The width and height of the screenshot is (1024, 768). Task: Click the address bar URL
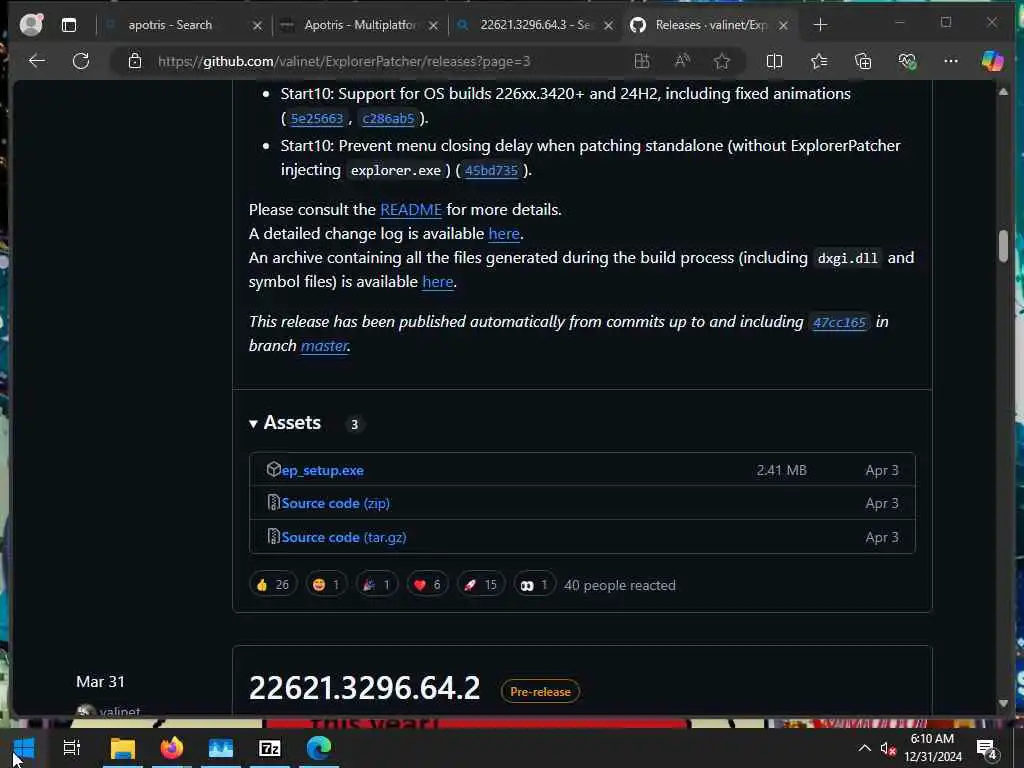[x=344, y=61]
